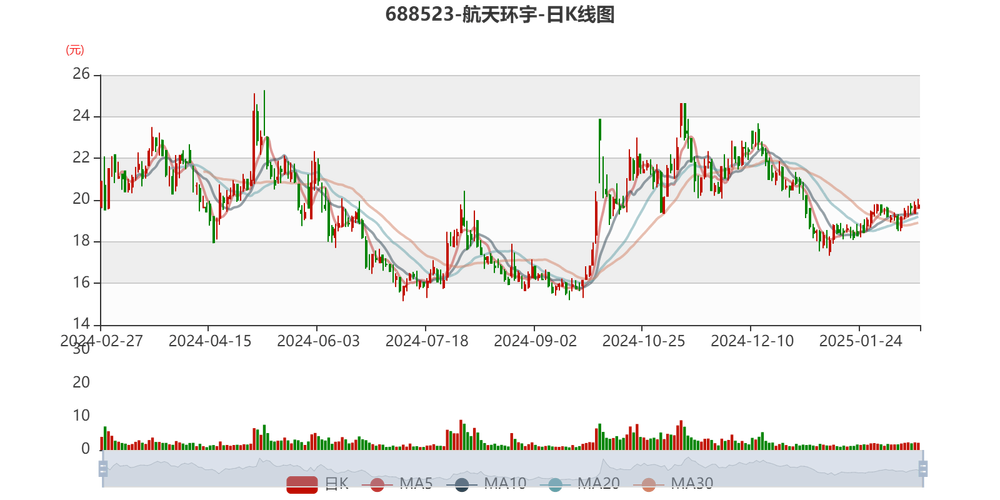This screenshot has height=500, width=1000.
Task: Click inside the data zoom overview strip
Action: 512,469
